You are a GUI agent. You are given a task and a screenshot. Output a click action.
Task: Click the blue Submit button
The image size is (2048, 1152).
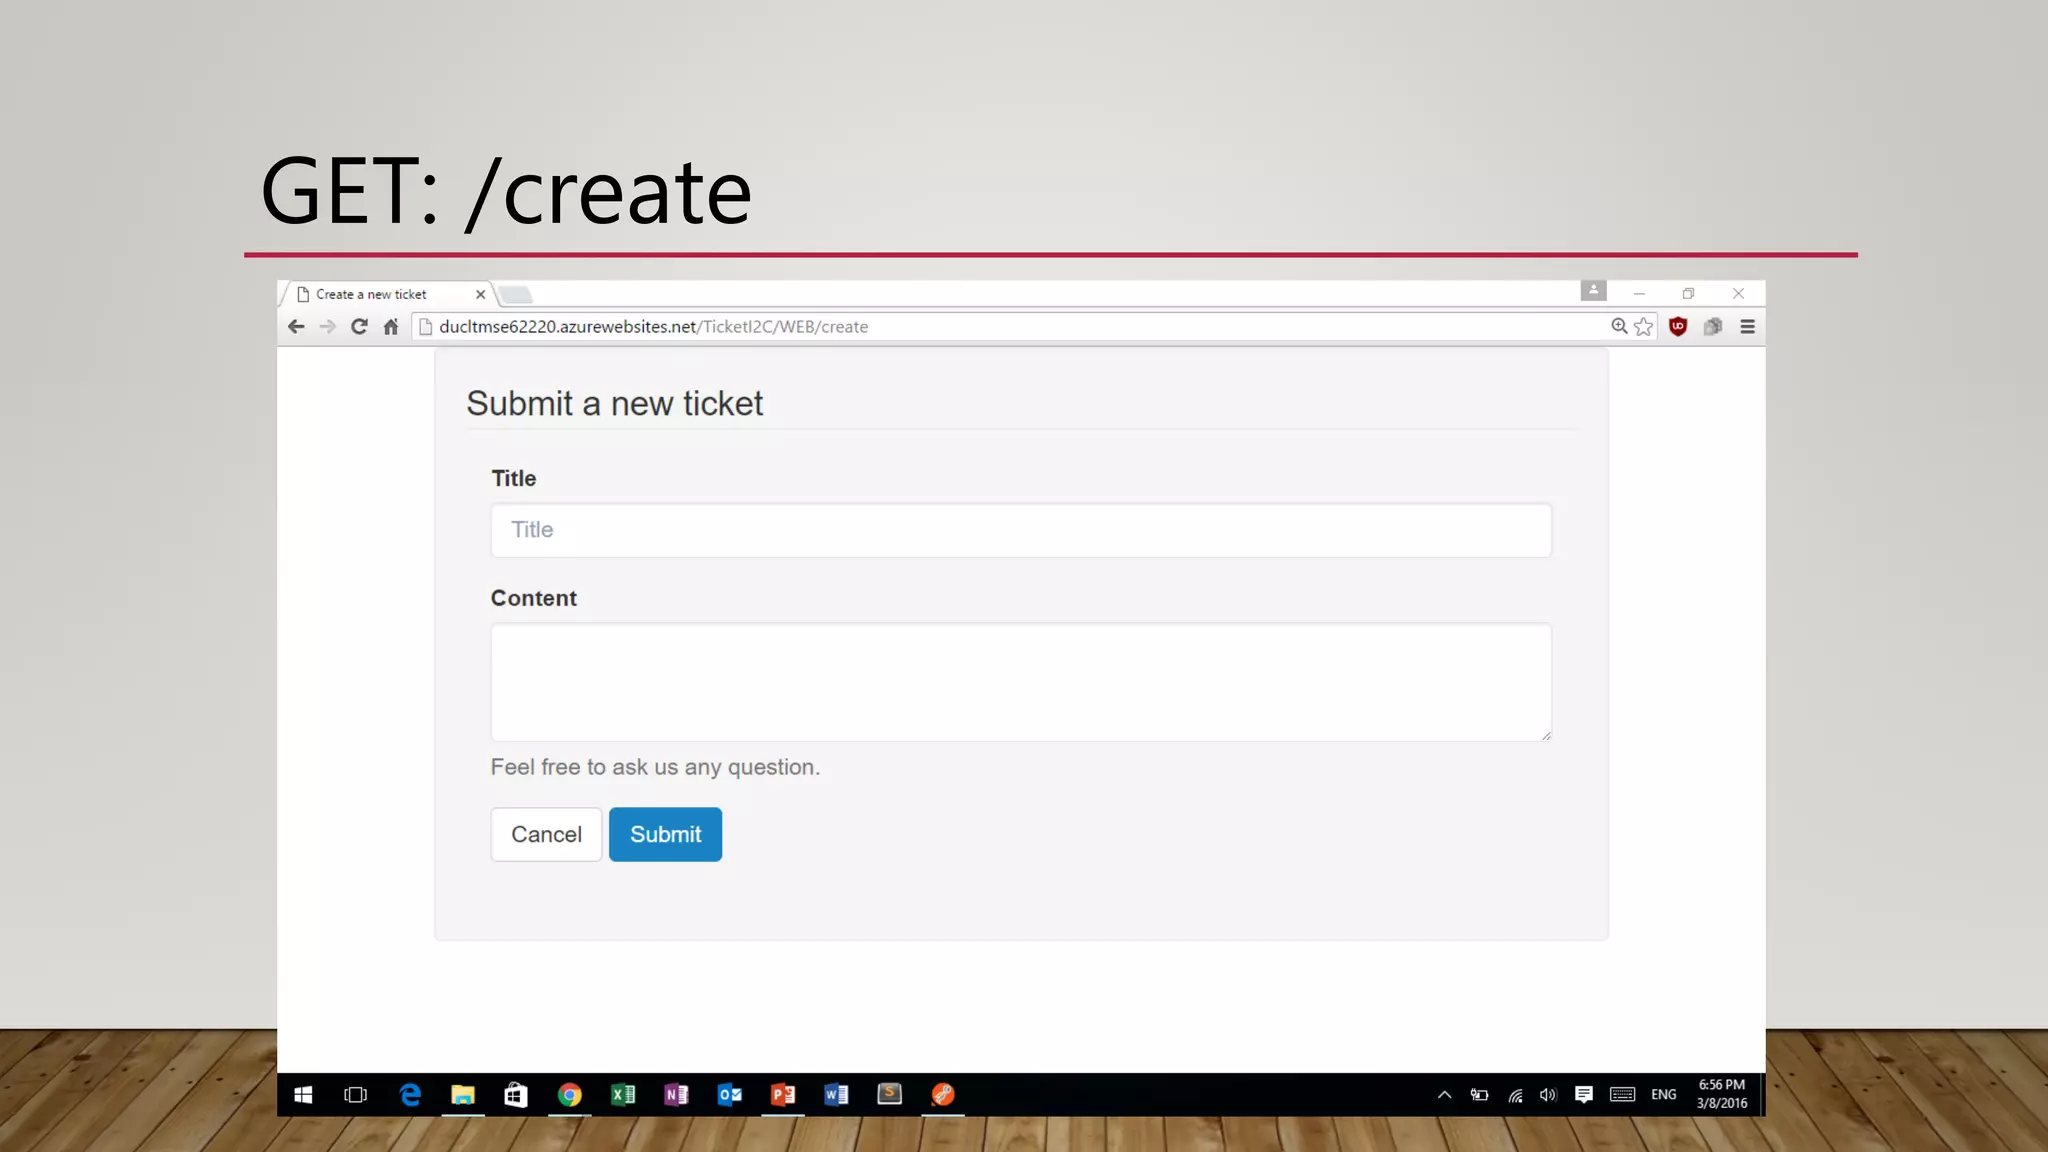pyautogui.click(x=665, y=834)
